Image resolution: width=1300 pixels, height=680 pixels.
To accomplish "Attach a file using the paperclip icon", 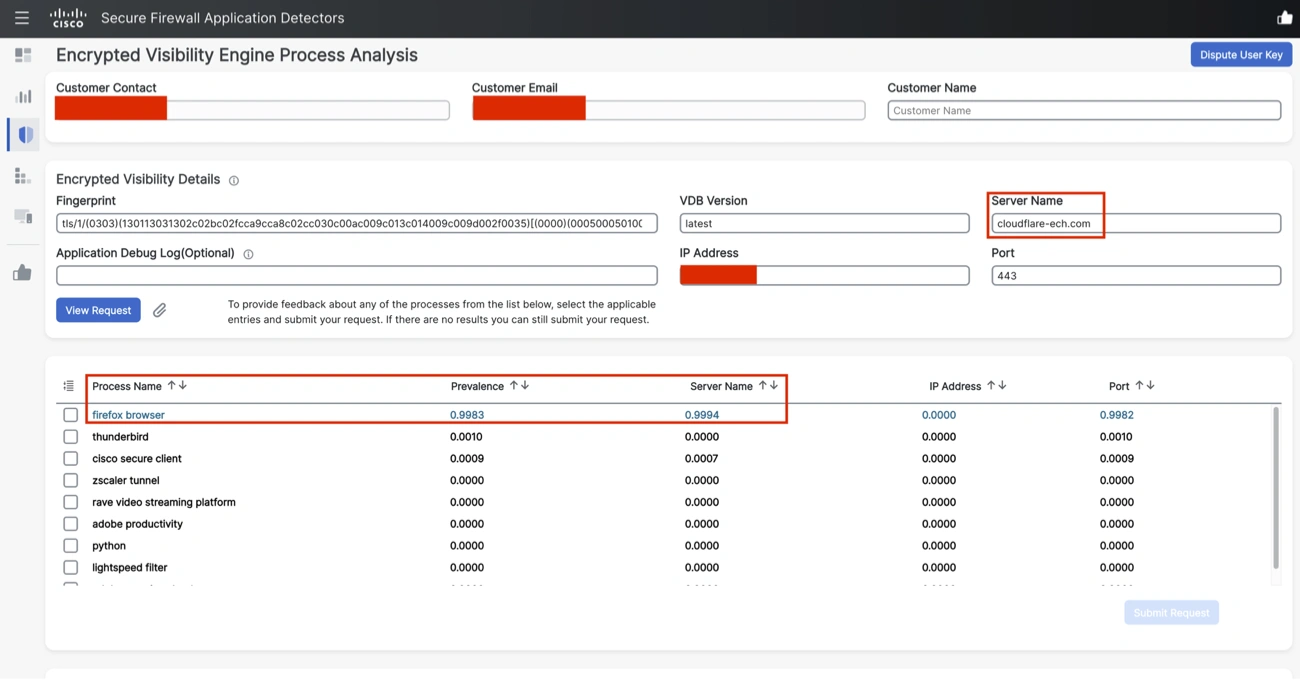I will click(x=159, y=310).
